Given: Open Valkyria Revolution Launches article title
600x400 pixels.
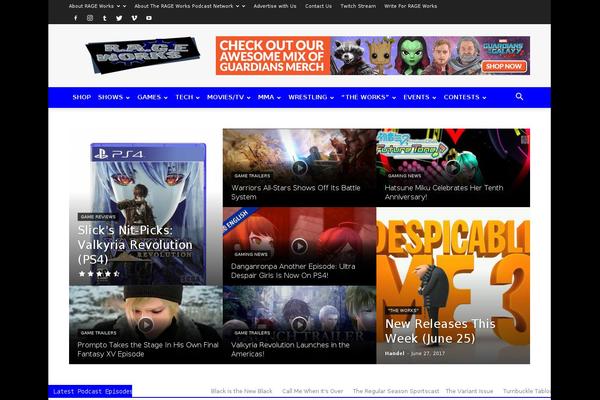Looking at the screenshot, I should click(290, 349).
